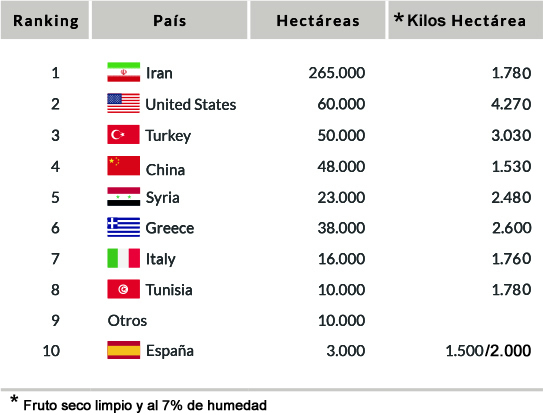
Task: Click the Kilos Hectárea column header
Action: pyautogui.click(x=465, y=20)
